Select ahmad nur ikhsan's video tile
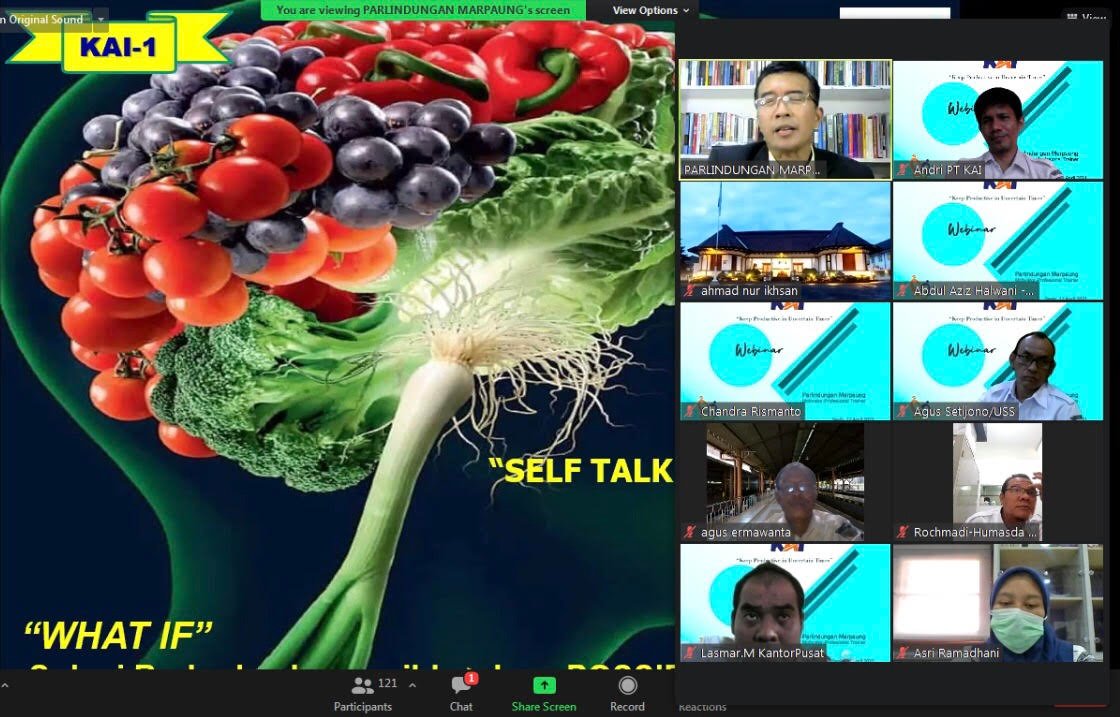 (x=785, y=240)
